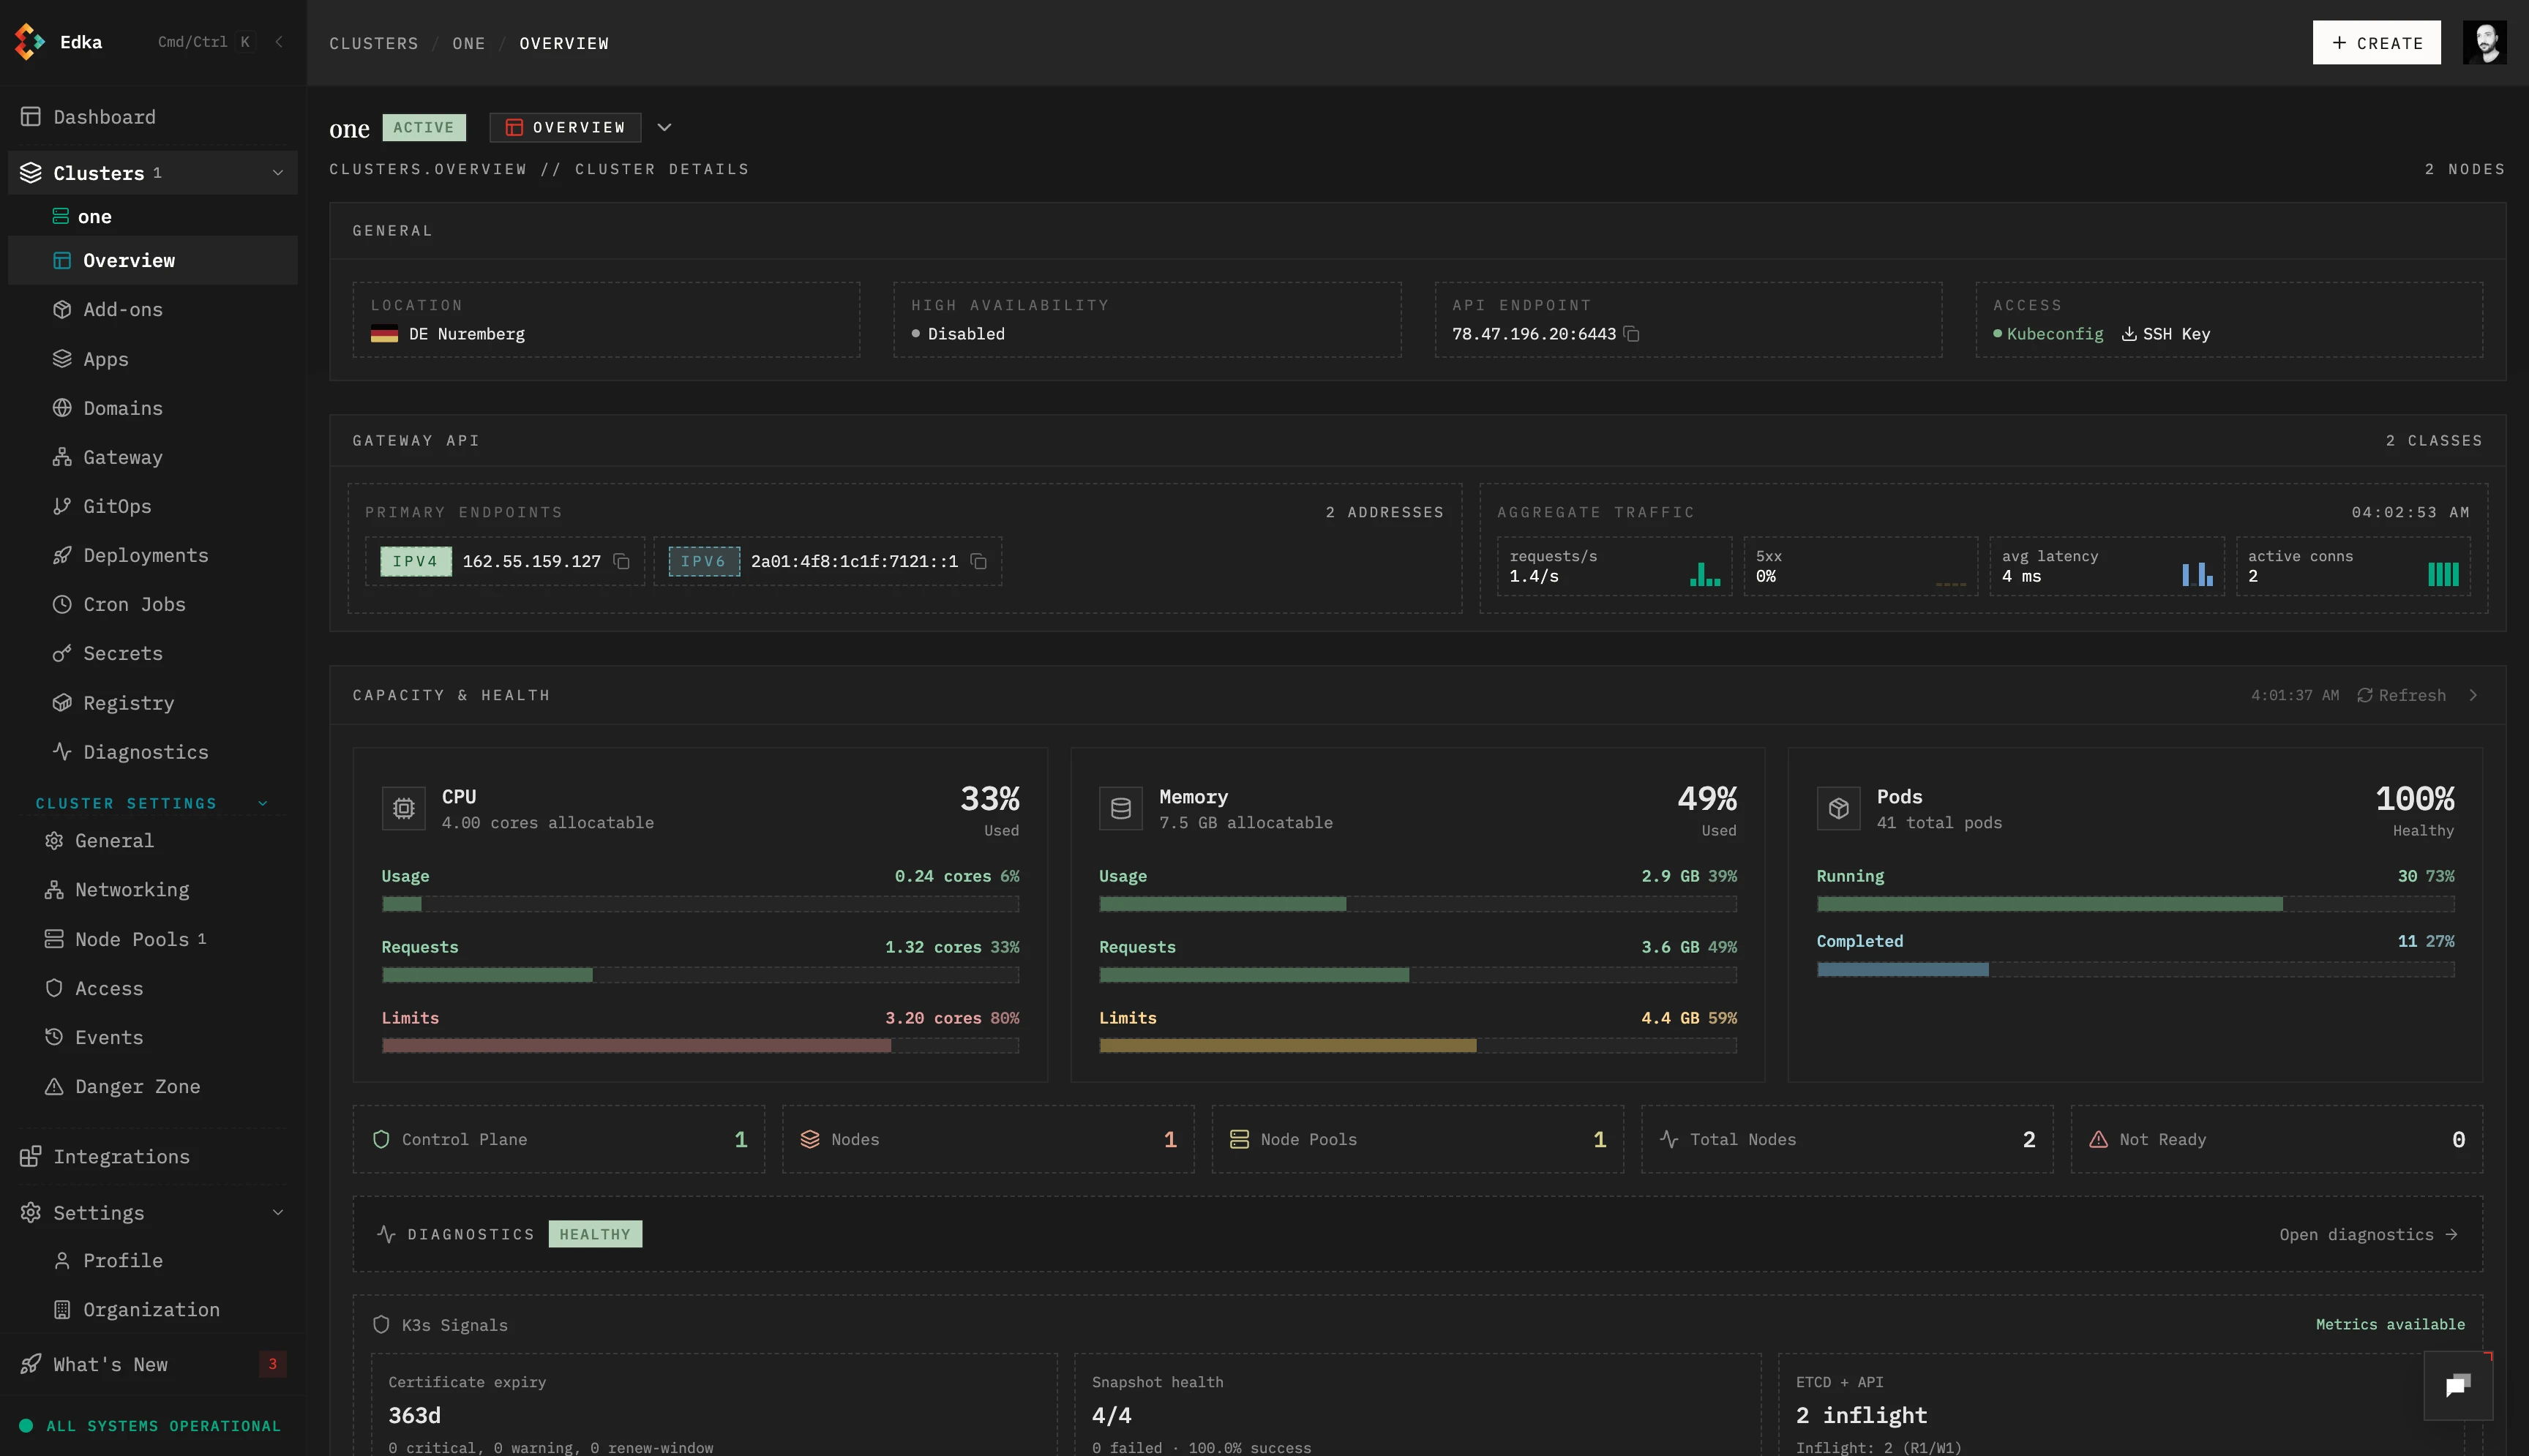Viewport: 2529px width, 1456px height.
Task: Open the Overview view dropdown chevron
Action: point(664,127)
